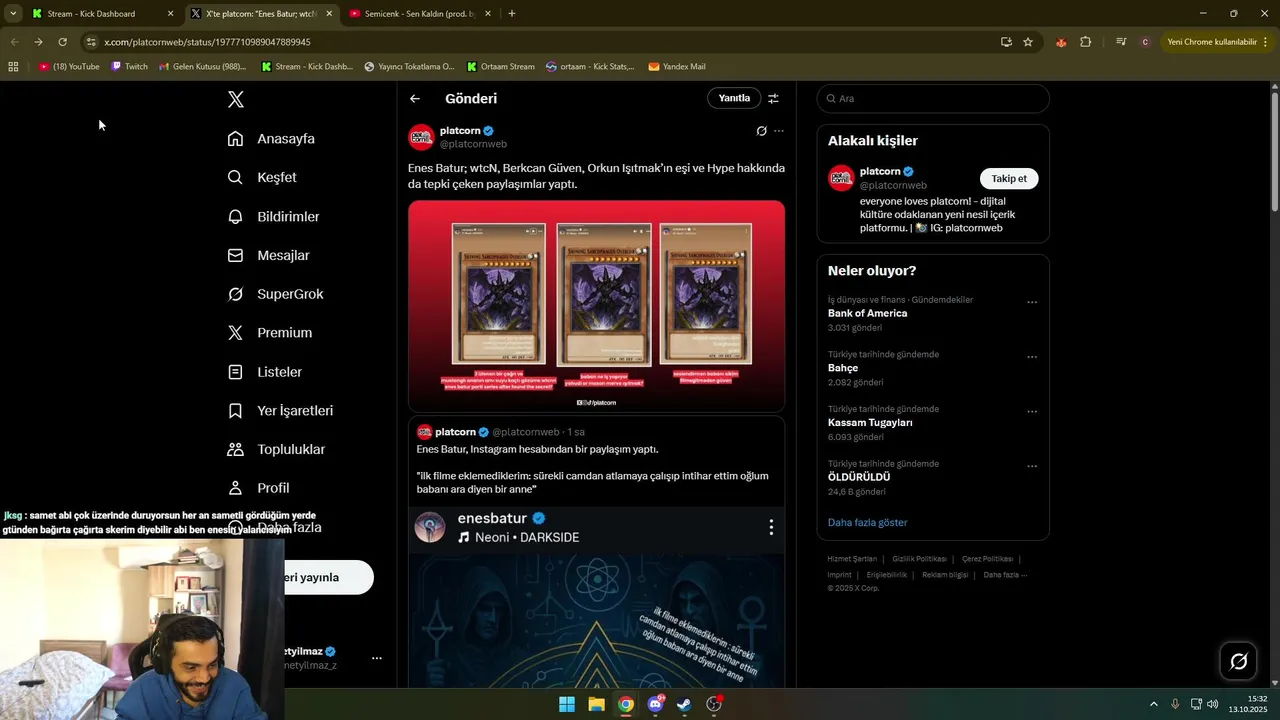Reload the page
The width and height of the screenshot is (1280, 720).
pyautogui.click(x=62, y=42)
